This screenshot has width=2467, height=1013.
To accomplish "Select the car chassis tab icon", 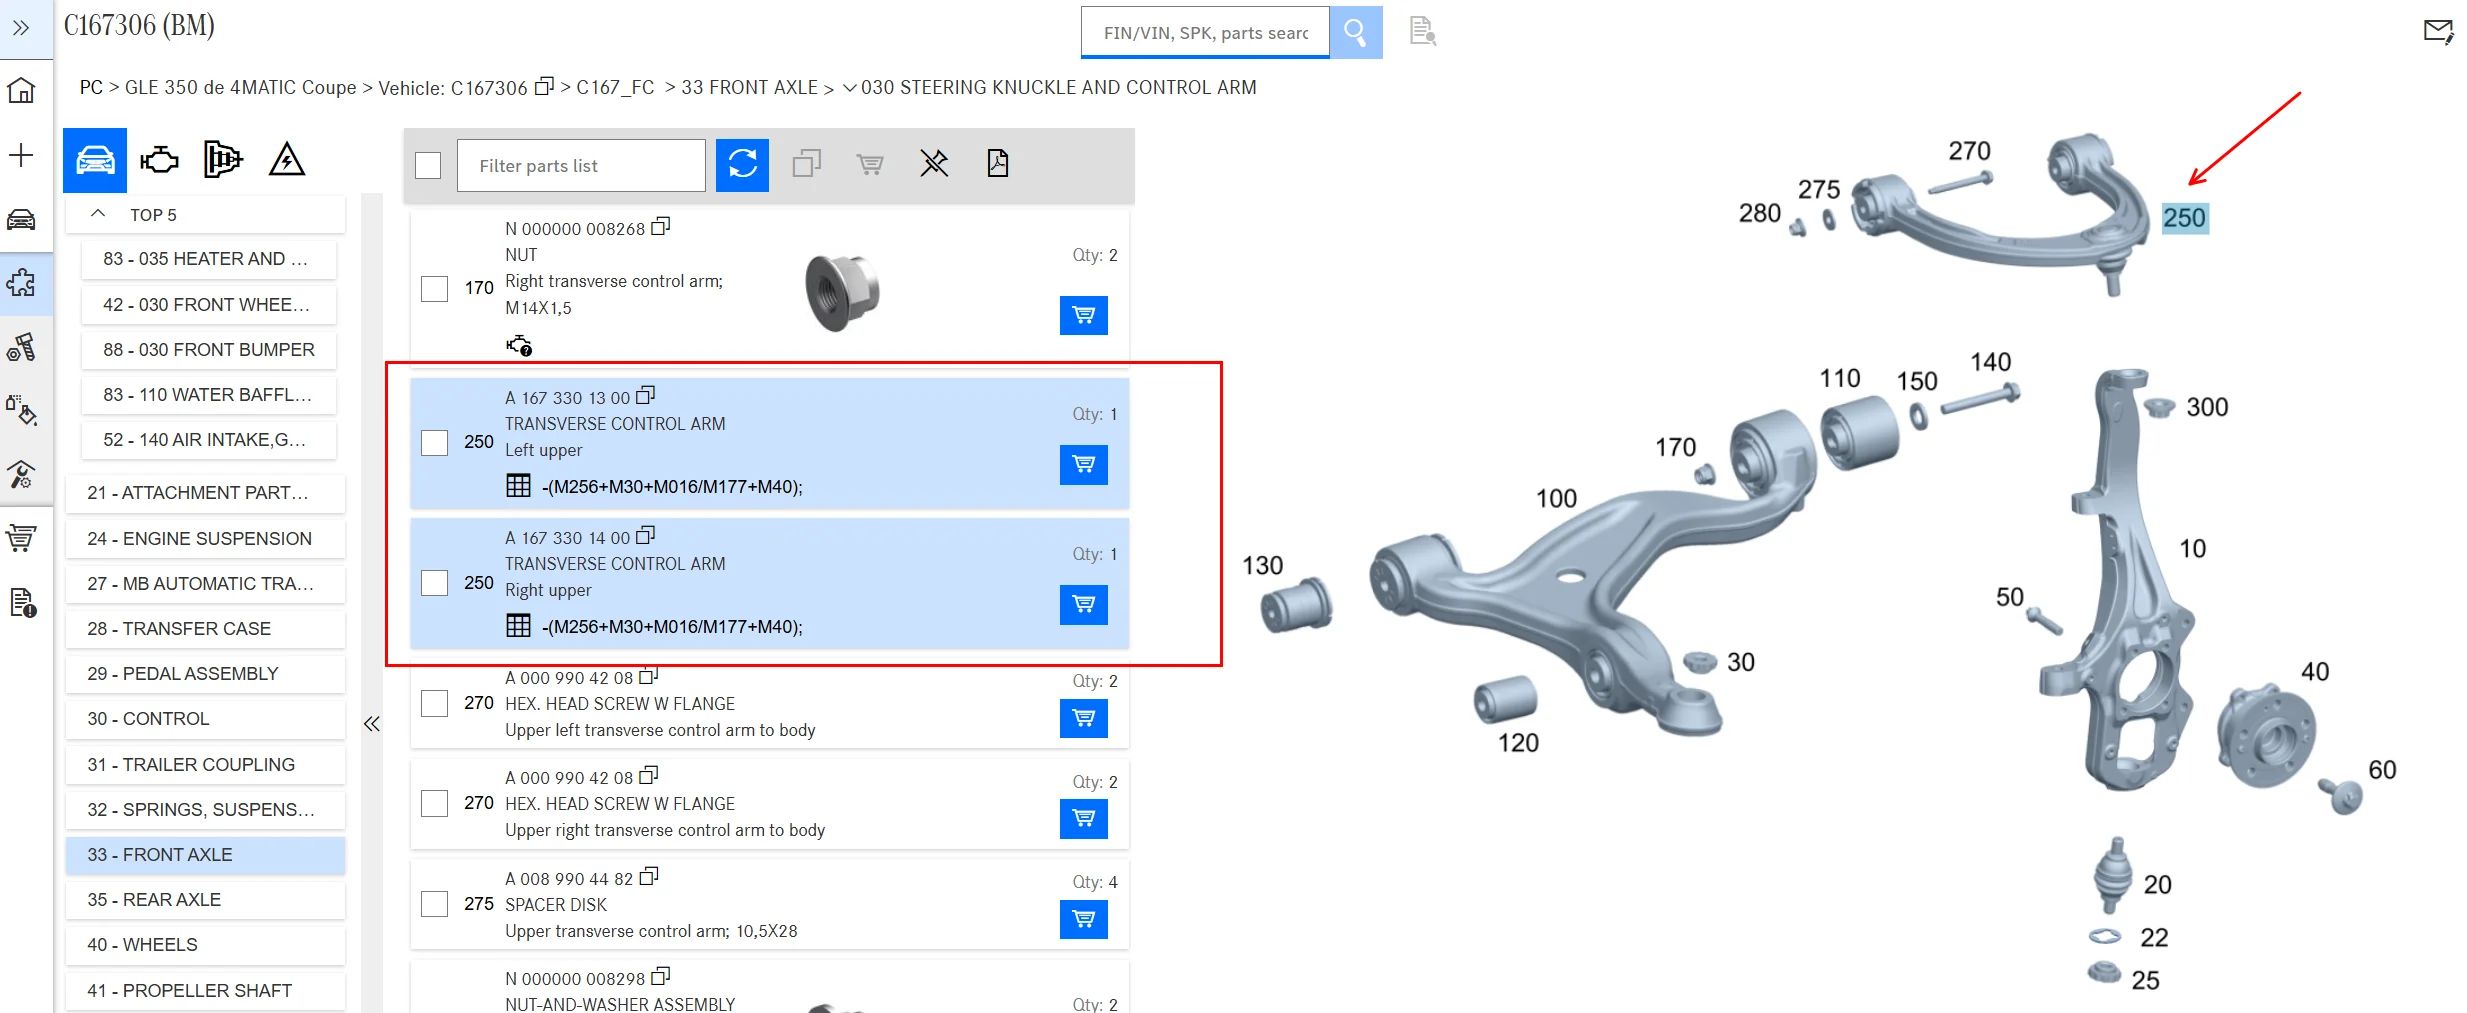I will (95, 160).
